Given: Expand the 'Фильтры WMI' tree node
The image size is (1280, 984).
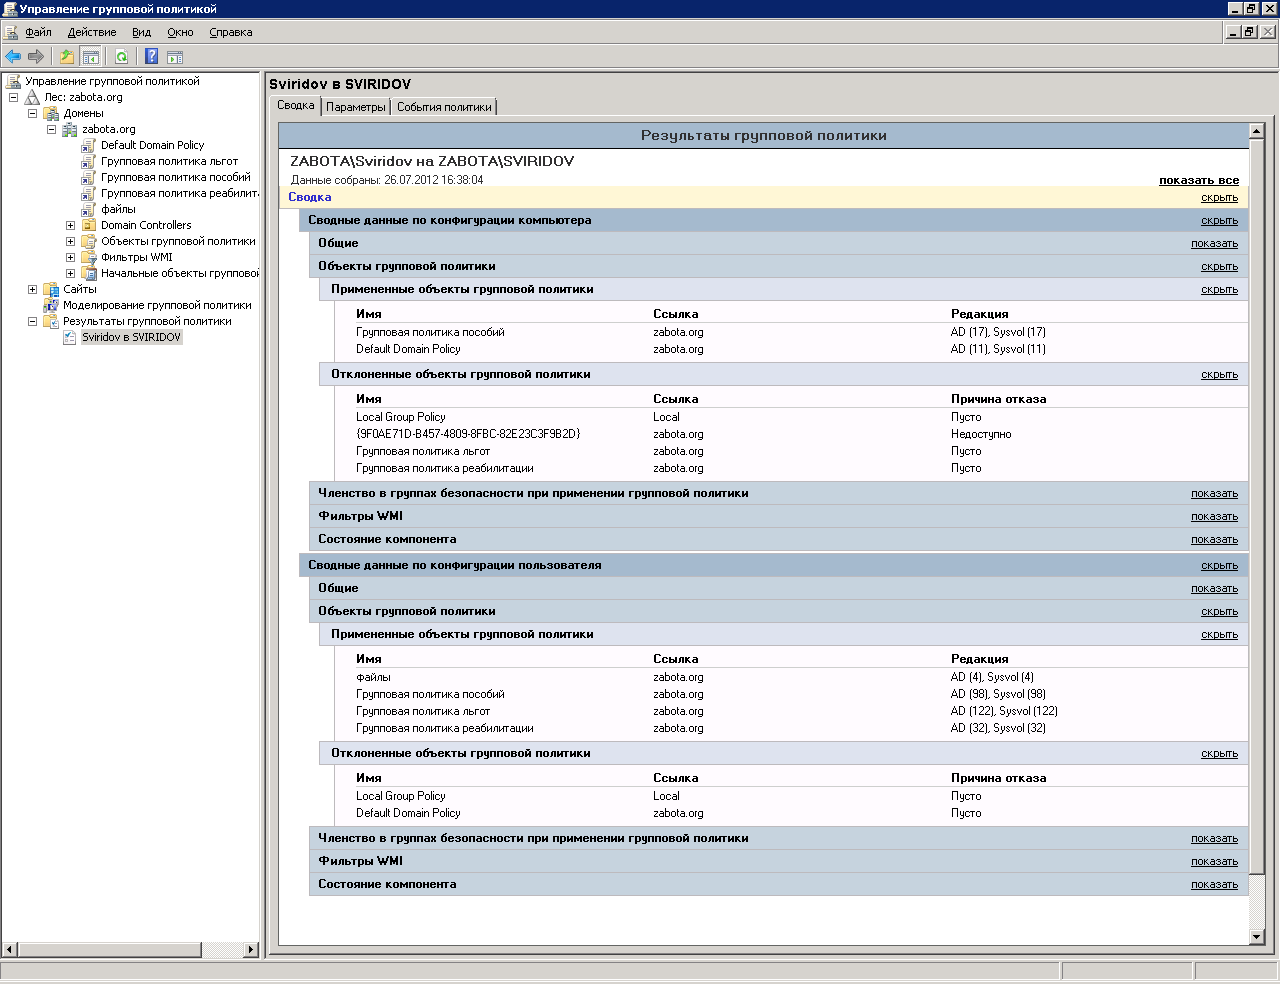Looking at the screenshot, I should pos(70,257).
